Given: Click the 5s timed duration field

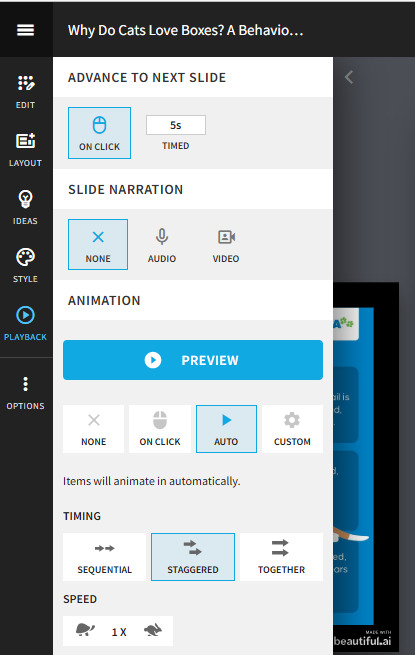Looking at the screenshot, I should click(176, 125).
